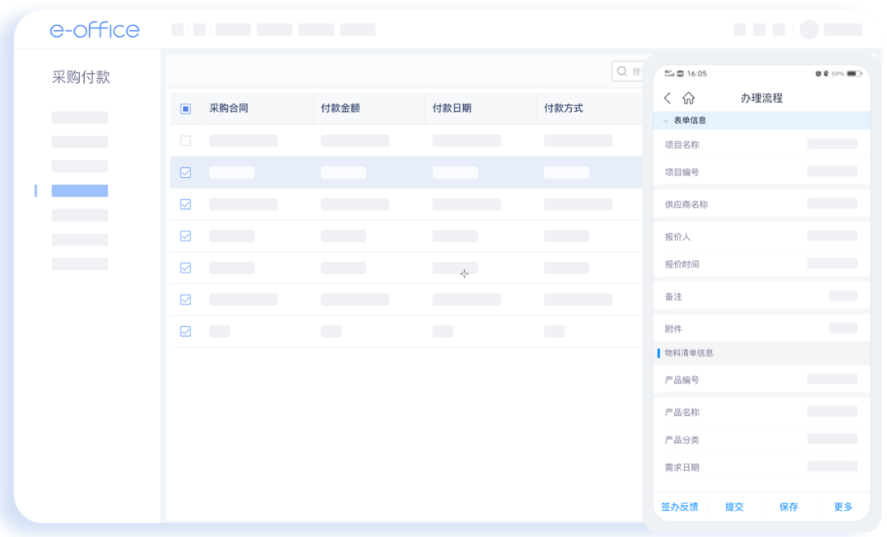Toggle the select-all checkbox in table header
The height and width of the screenshot is (537, 887).
coord(185,108)
